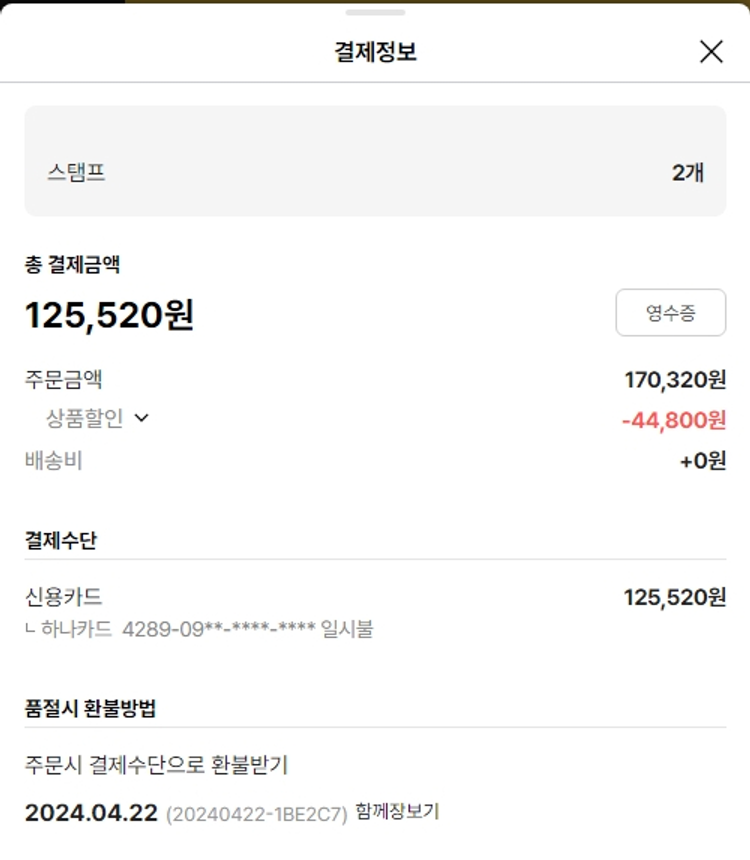Click the sheet drag handle at top
Image resolution: width=750 pixels, height=860 pixels.
(x=375, y=13)
